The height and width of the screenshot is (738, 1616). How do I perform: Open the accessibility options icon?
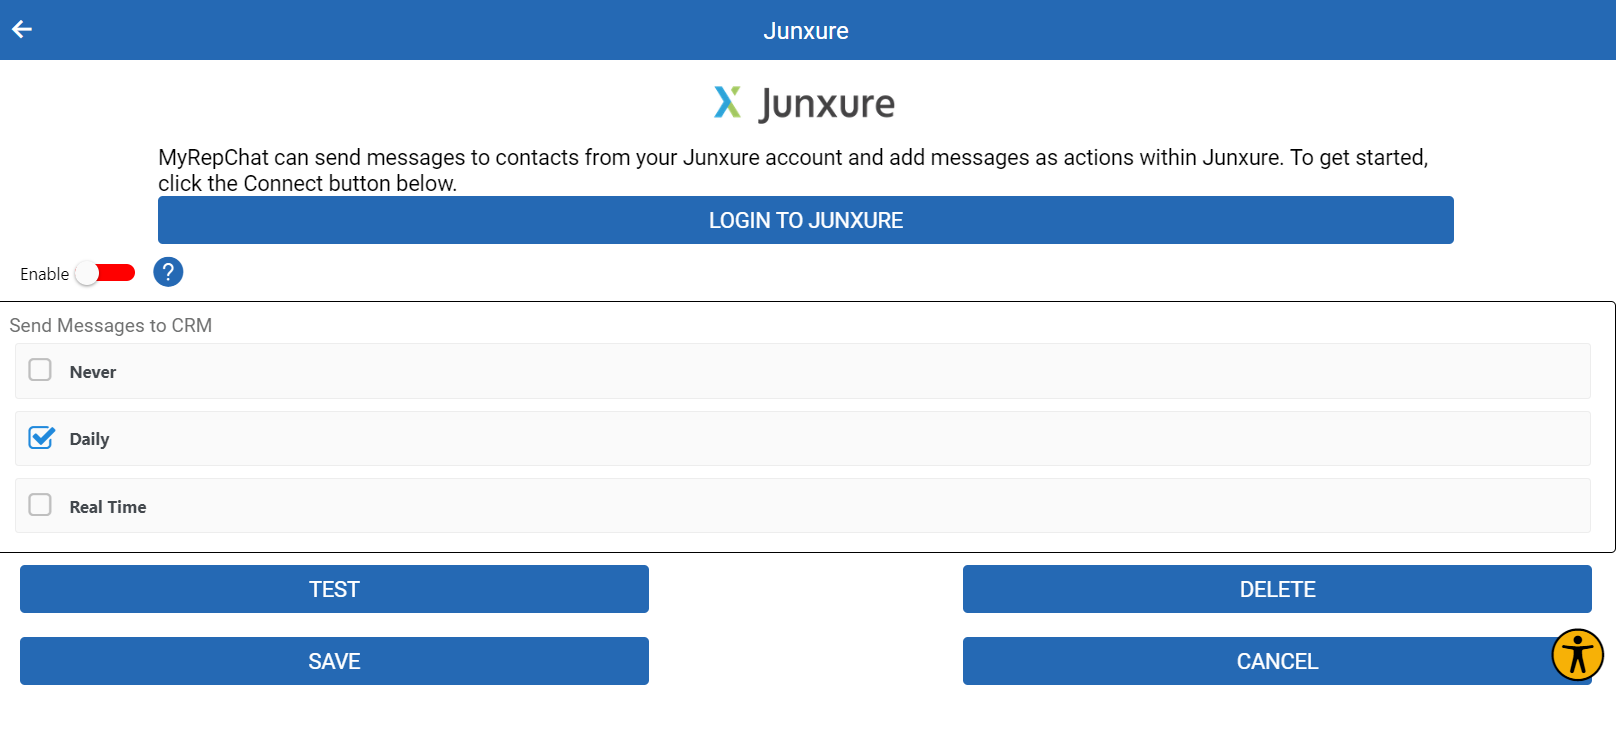pos(1577,655)
